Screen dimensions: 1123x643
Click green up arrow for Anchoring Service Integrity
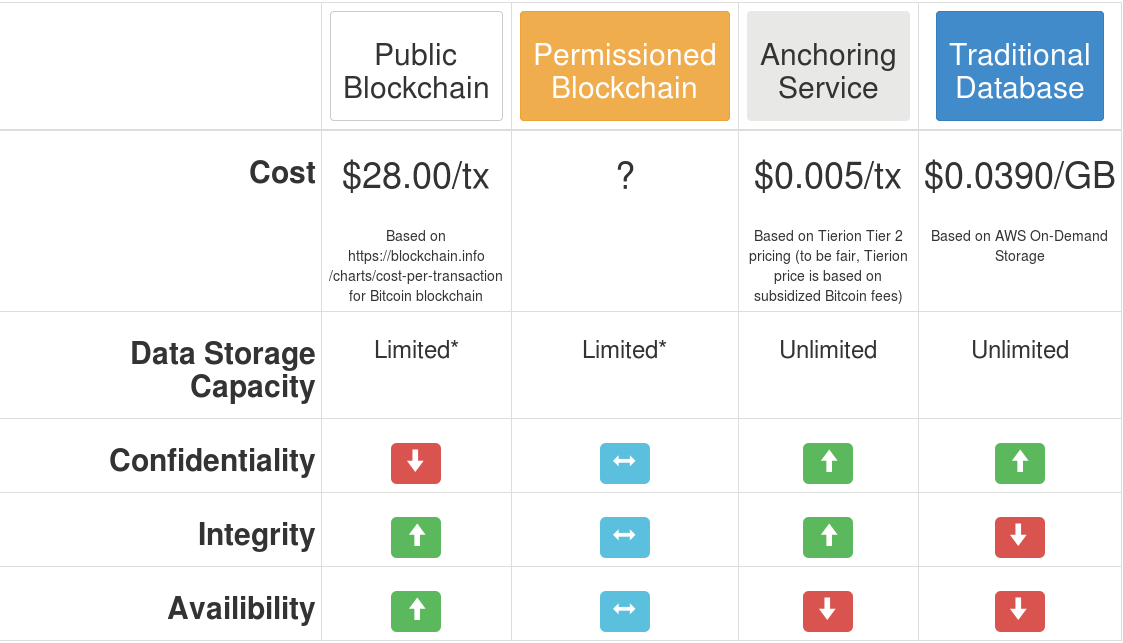pos(828,537)
